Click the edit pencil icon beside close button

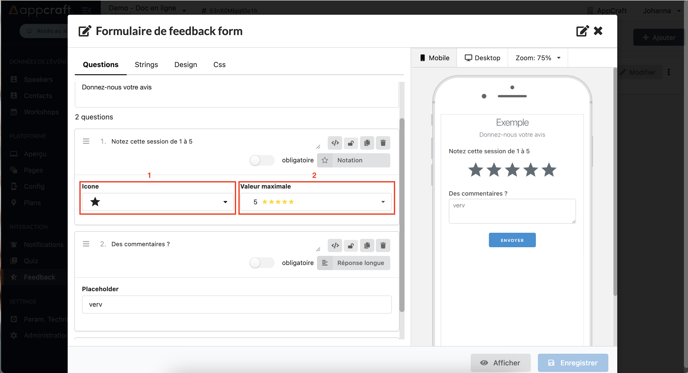(582, 31)
